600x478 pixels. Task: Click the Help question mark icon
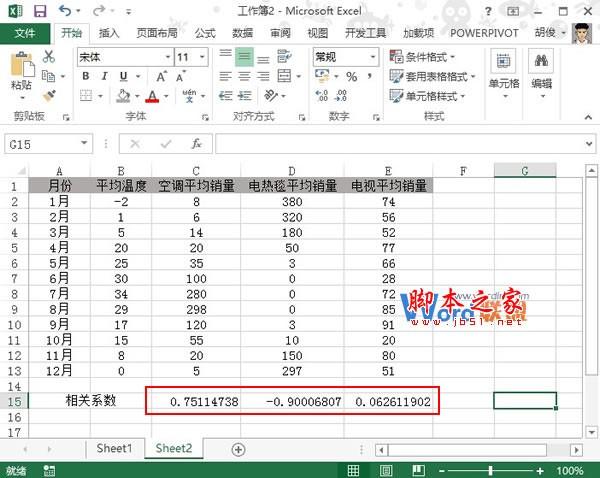point(488,11)
